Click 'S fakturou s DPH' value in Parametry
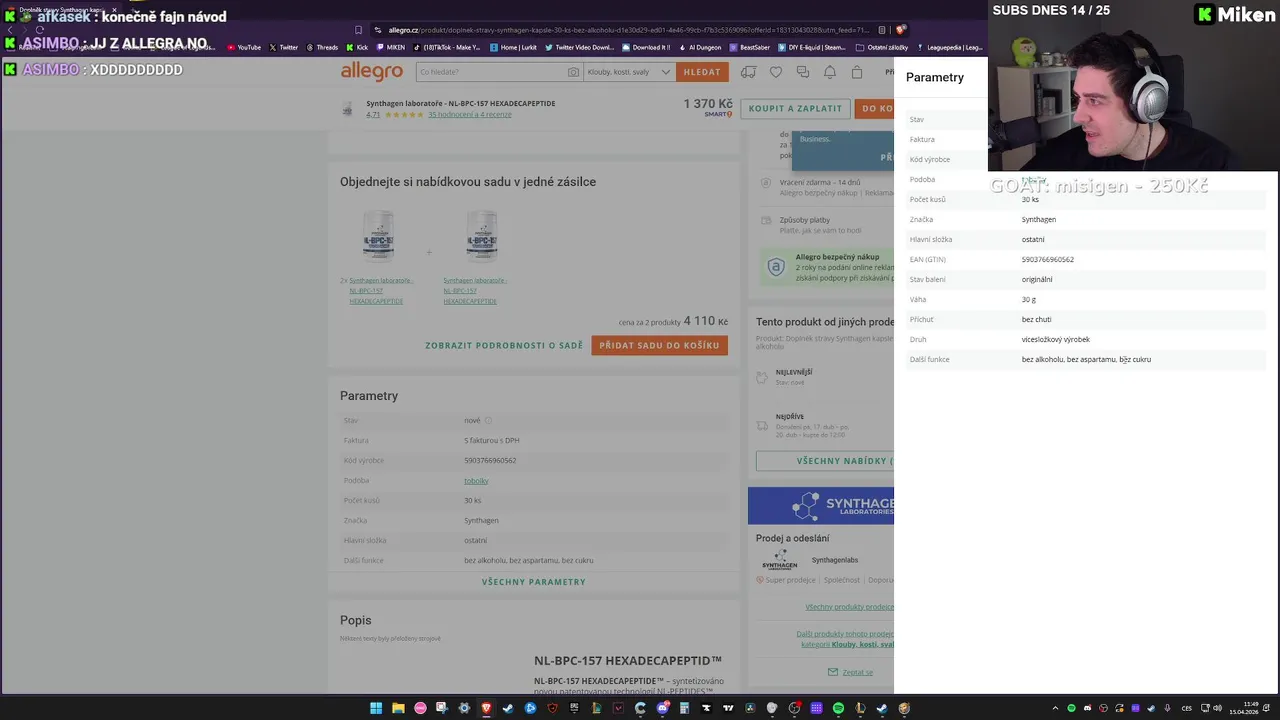Image resolution: width=1280 pixels, height=720 pixels. pyautogui.click(x=492, y=441)
